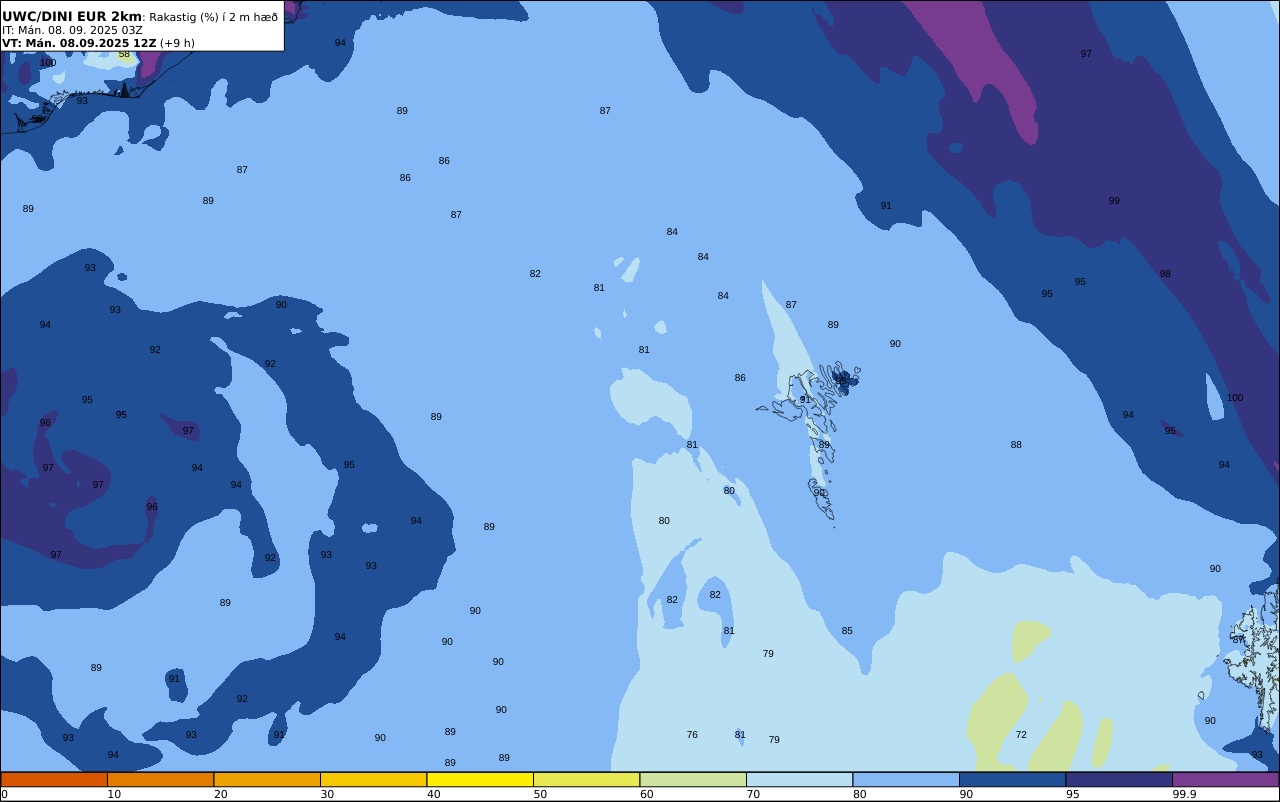Select the humidity value 76 on map

click(x=692, y=735)
